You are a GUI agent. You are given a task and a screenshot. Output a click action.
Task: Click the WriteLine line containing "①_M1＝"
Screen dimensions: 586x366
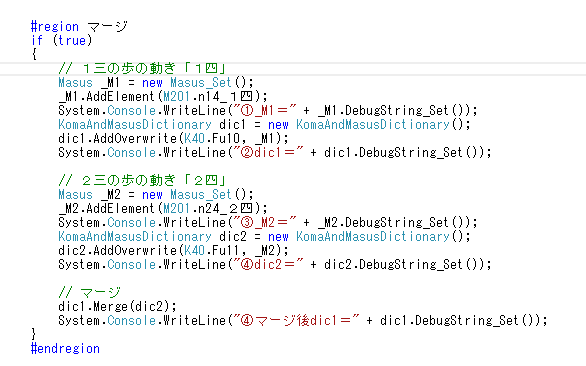(x=268, y=110)
